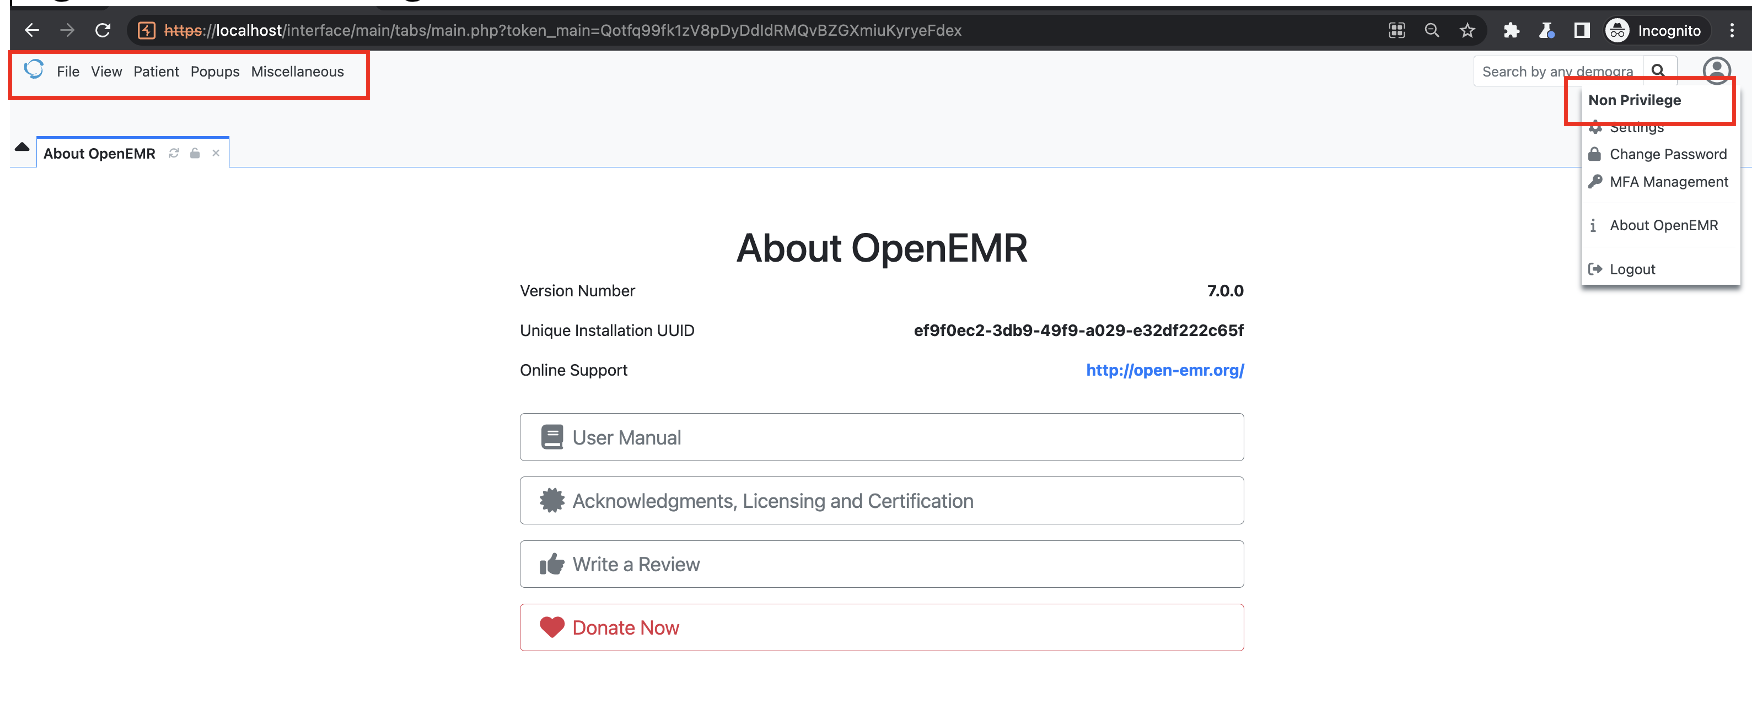Click the user profile avatar icon
The width and height of the screenshot is (1760, 720).
(1717, 71)
